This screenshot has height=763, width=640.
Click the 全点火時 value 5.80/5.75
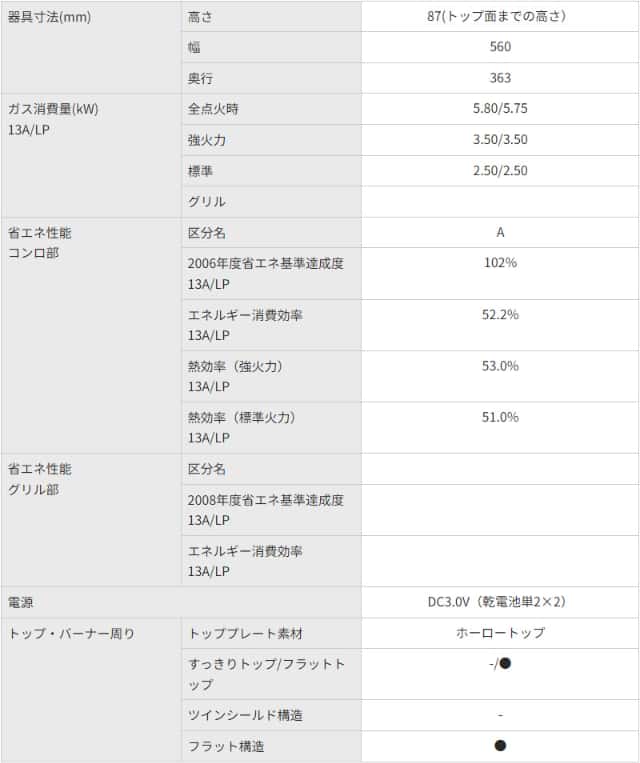(x=500, y=108)
